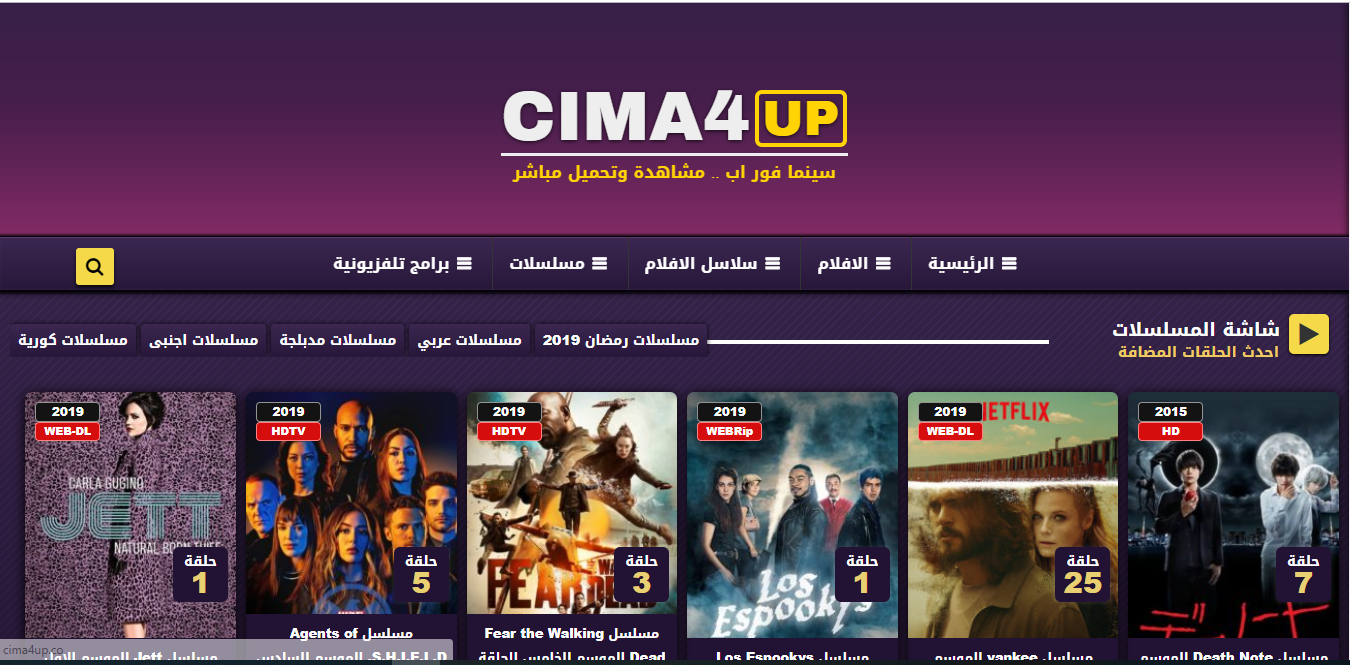Click the hamburger icon next to مسلسلات
The width and height of the screenshot is (1350, 665).
coord(600,264)
